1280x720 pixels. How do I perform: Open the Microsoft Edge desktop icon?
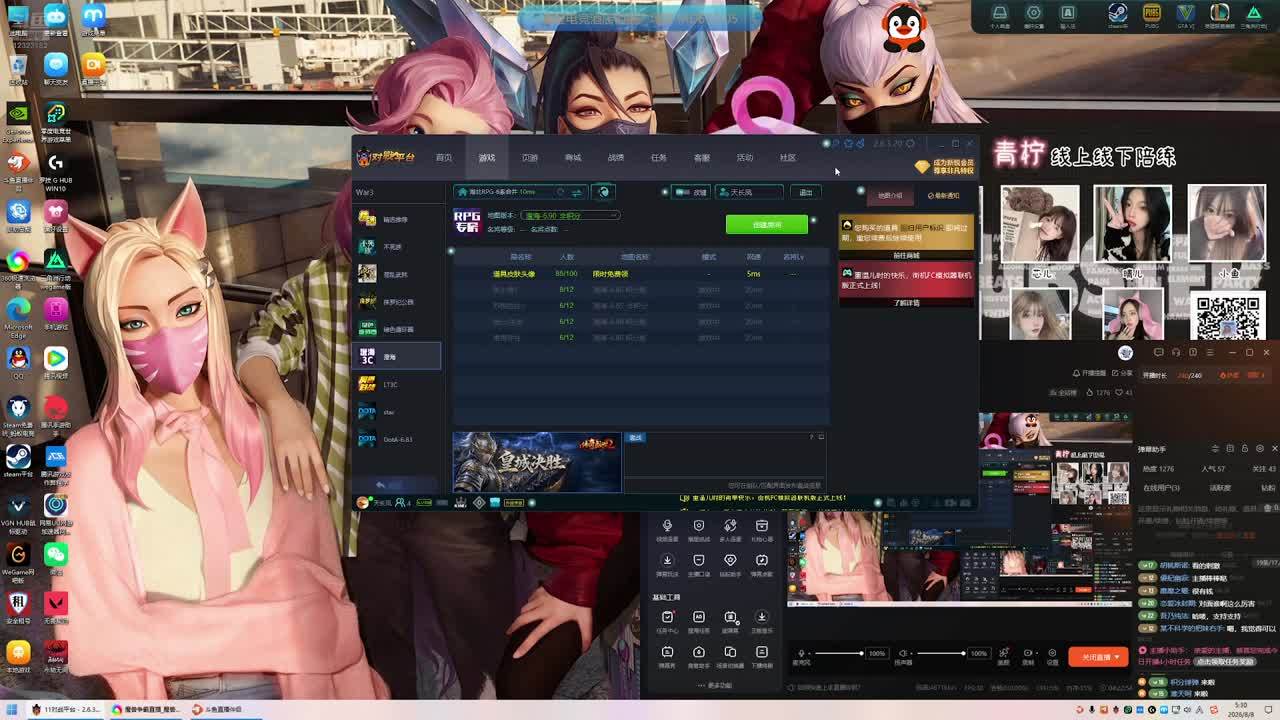pyautogui.click(x=18, y=314)
